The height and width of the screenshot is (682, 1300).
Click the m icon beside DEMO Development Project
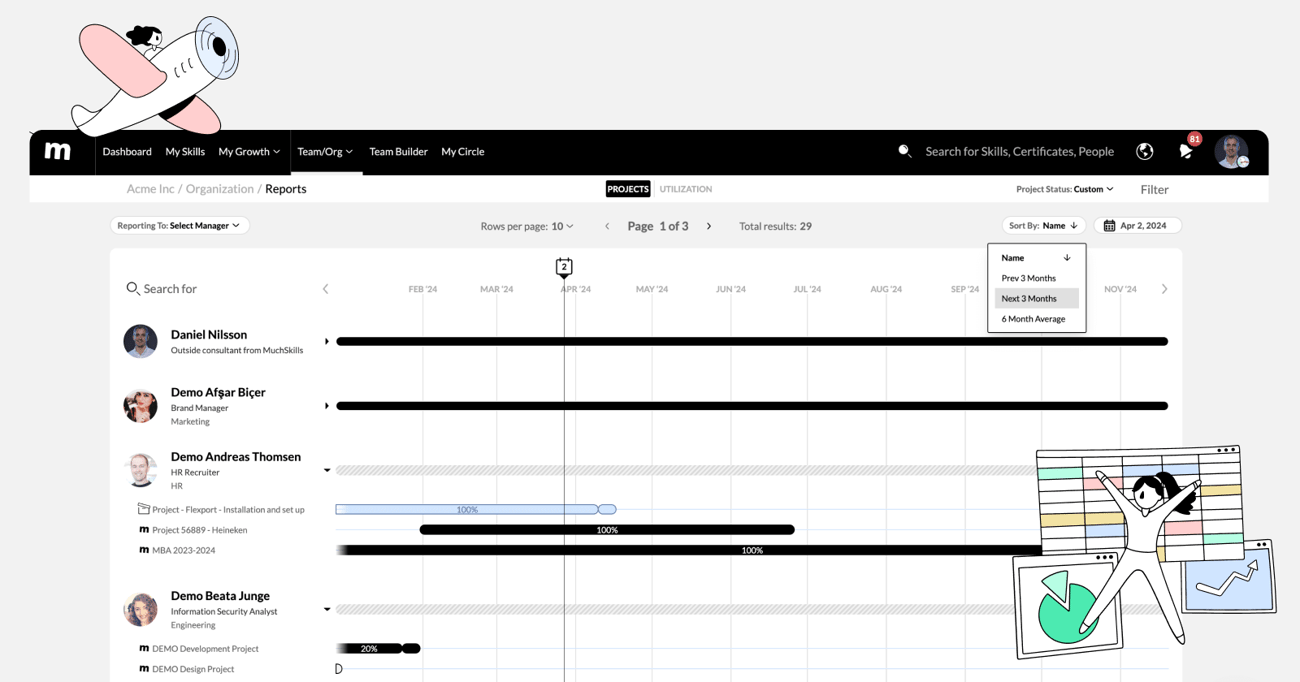tap(144, 649)
